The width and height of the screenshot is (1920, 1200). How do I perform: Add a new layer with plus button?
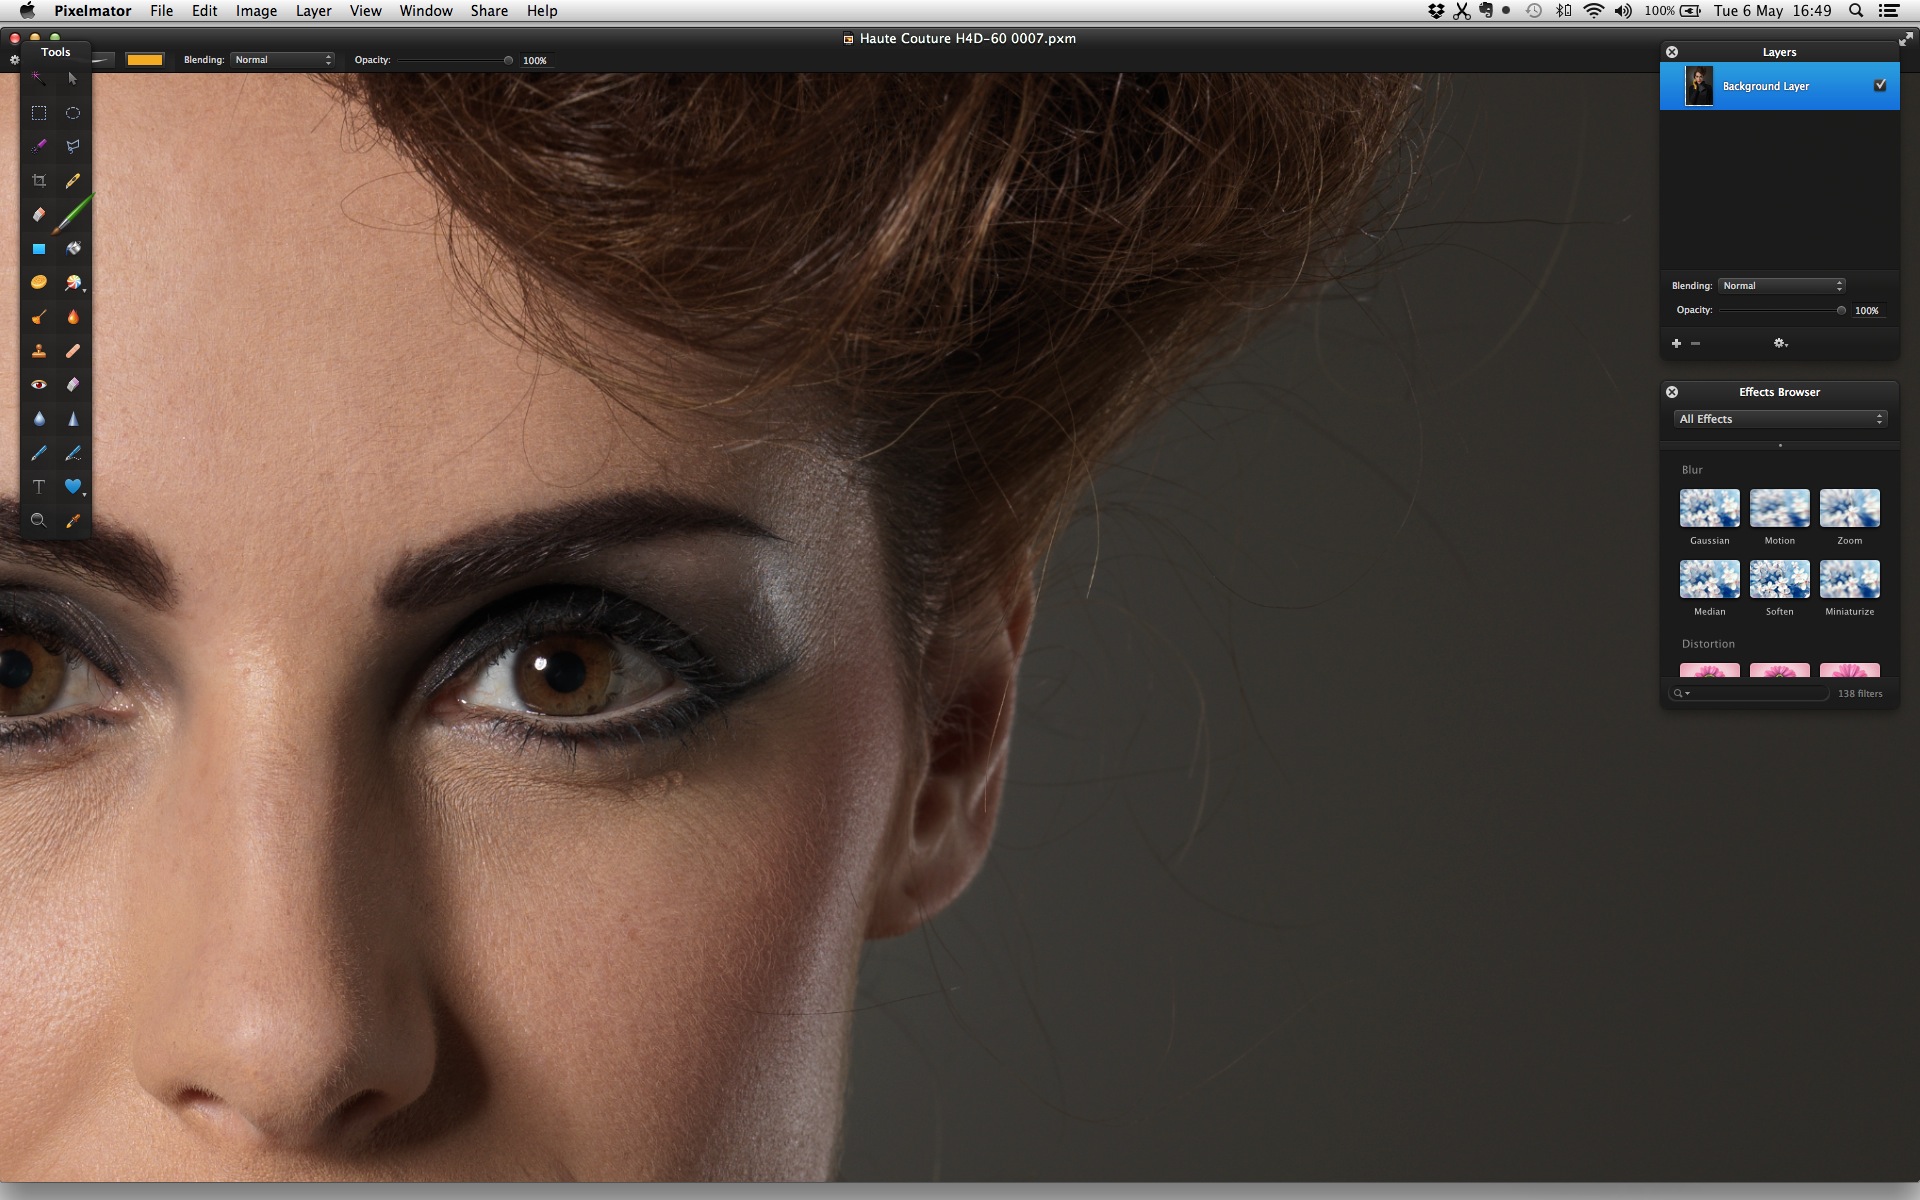[1676, 343]
